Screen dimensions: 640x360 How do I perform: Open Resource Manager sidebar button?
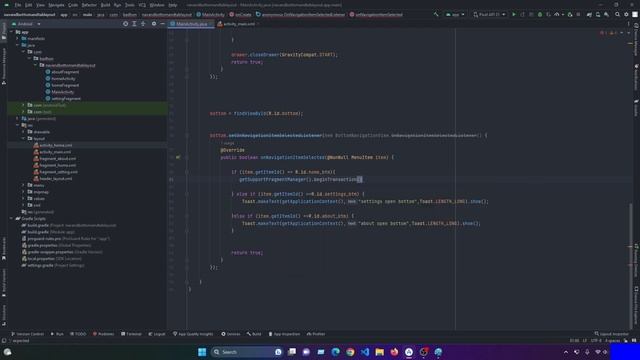[x=4, y=67]
